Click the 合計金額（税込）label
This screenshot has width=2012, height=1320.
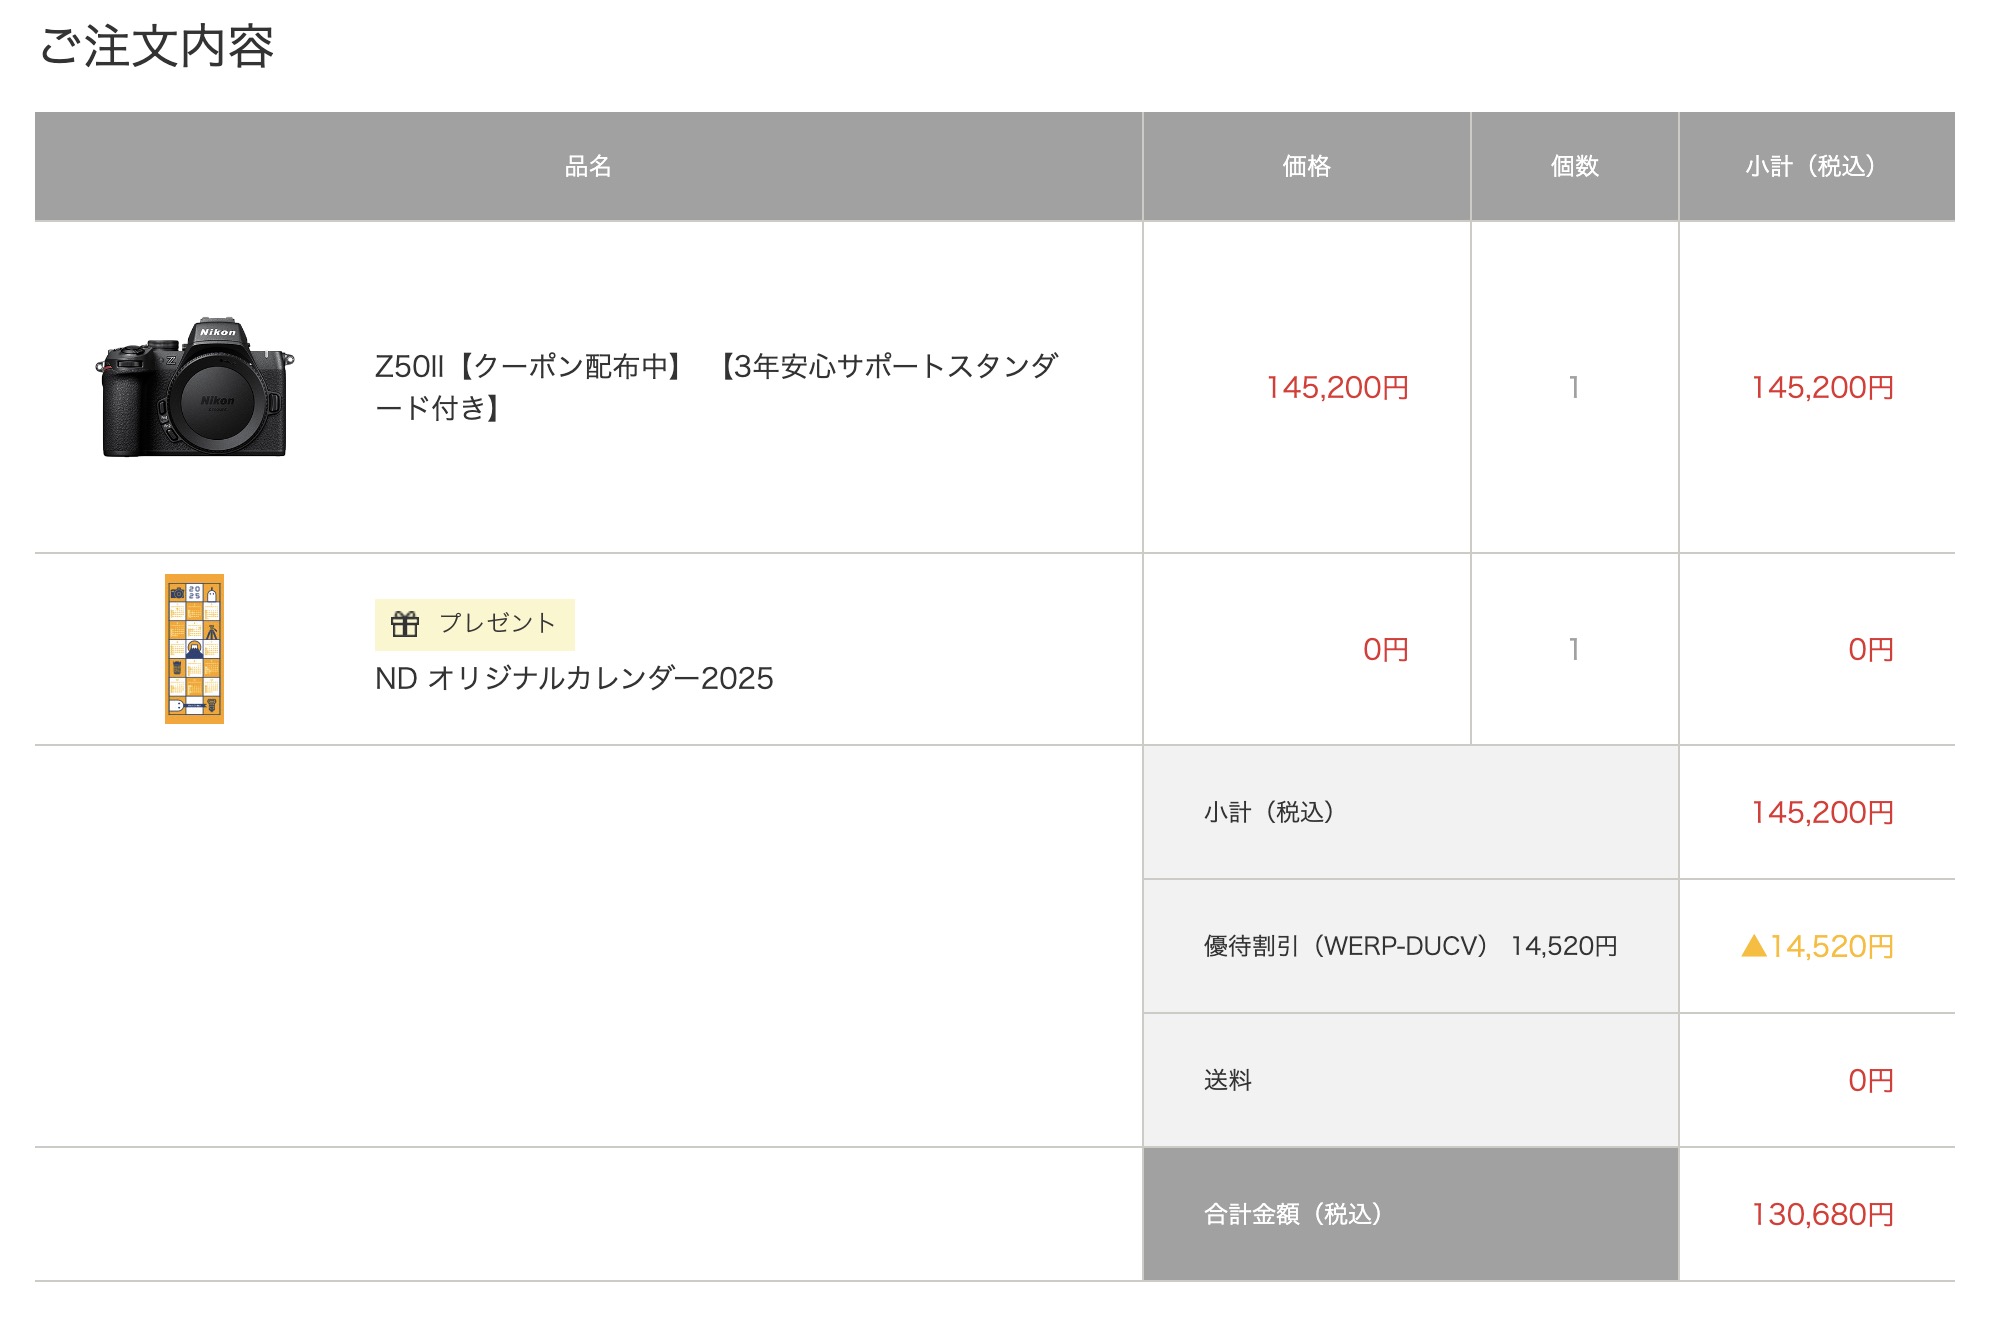[1292, 1214]
